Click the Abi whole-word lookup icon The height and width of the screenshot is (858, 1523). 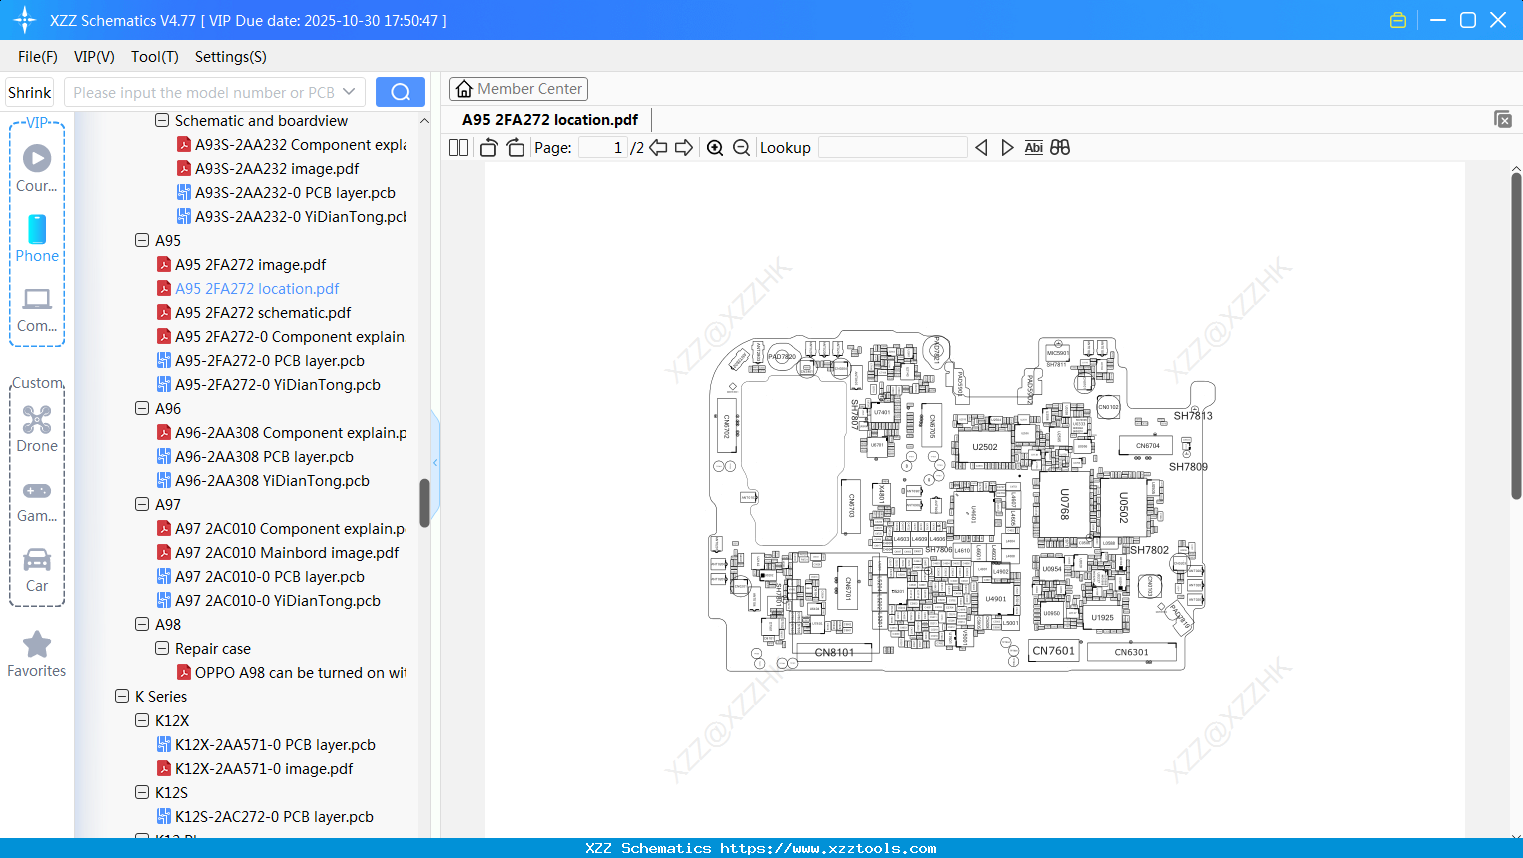coord(1033,147)
